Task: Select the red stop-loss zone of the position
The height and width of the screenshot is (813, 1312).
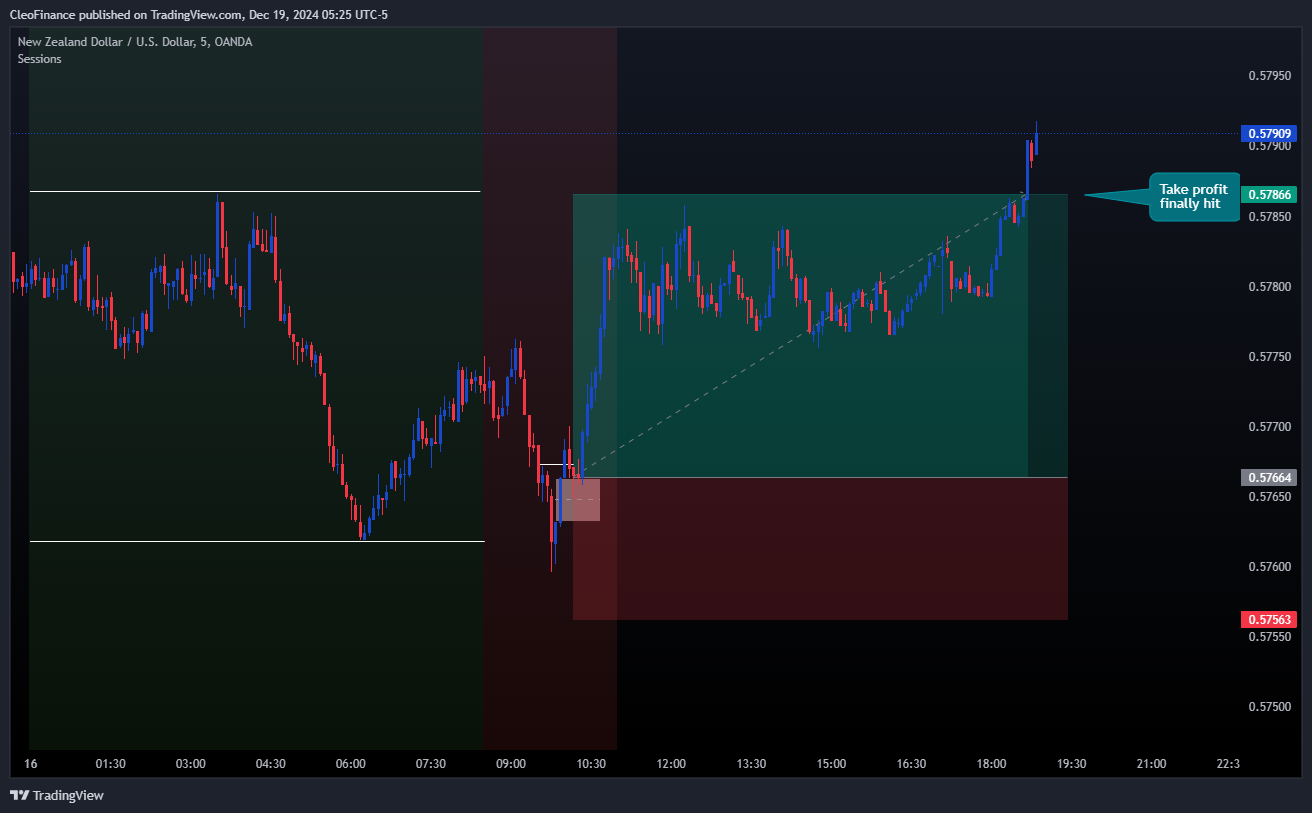Action: click(820, 549)
